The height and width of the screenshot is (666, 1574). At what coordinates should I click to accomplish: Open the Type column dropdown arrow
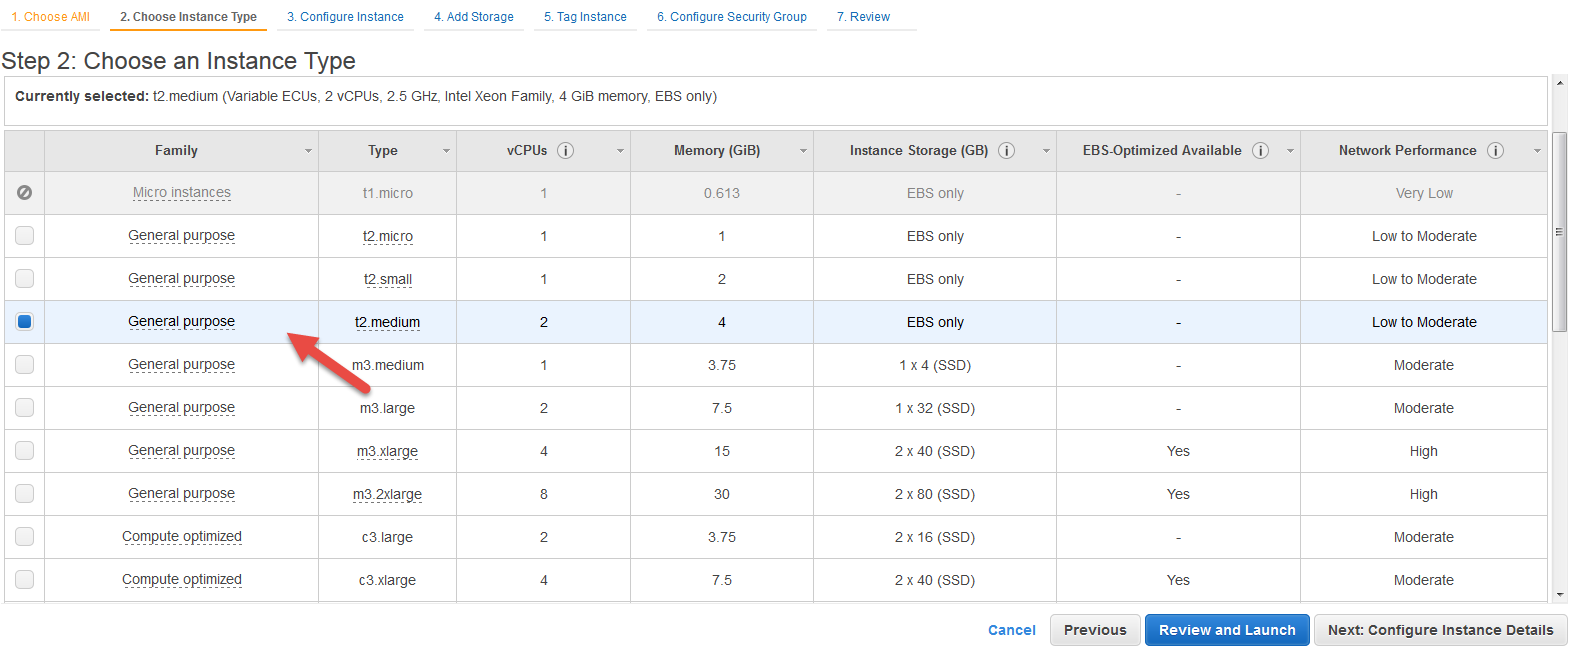446,151
